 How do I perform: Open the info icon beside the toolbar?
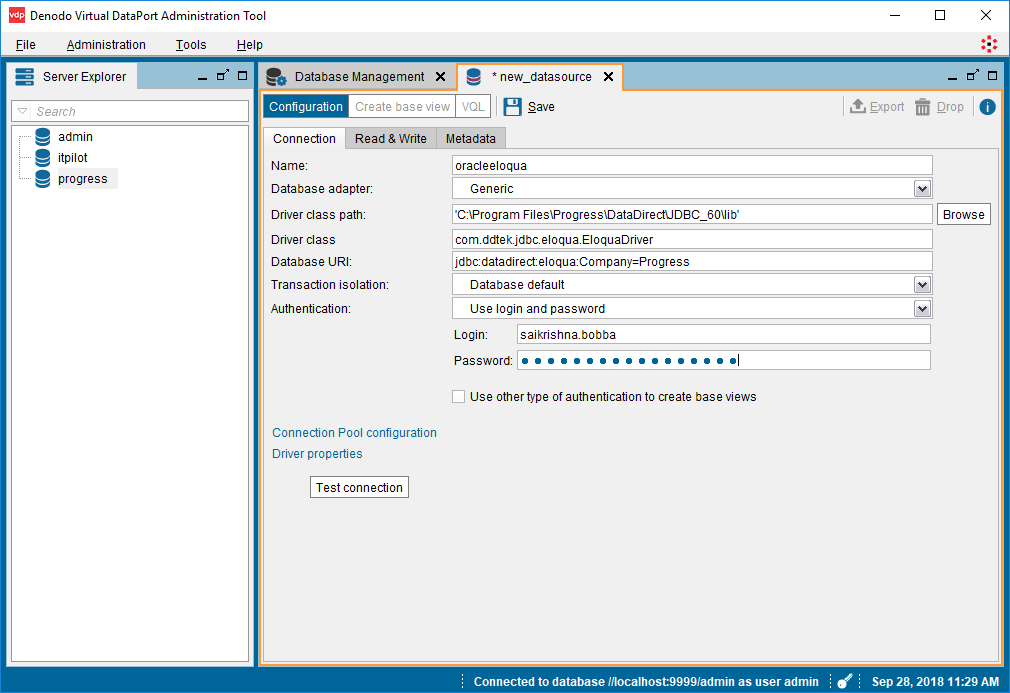coord(987,106)
